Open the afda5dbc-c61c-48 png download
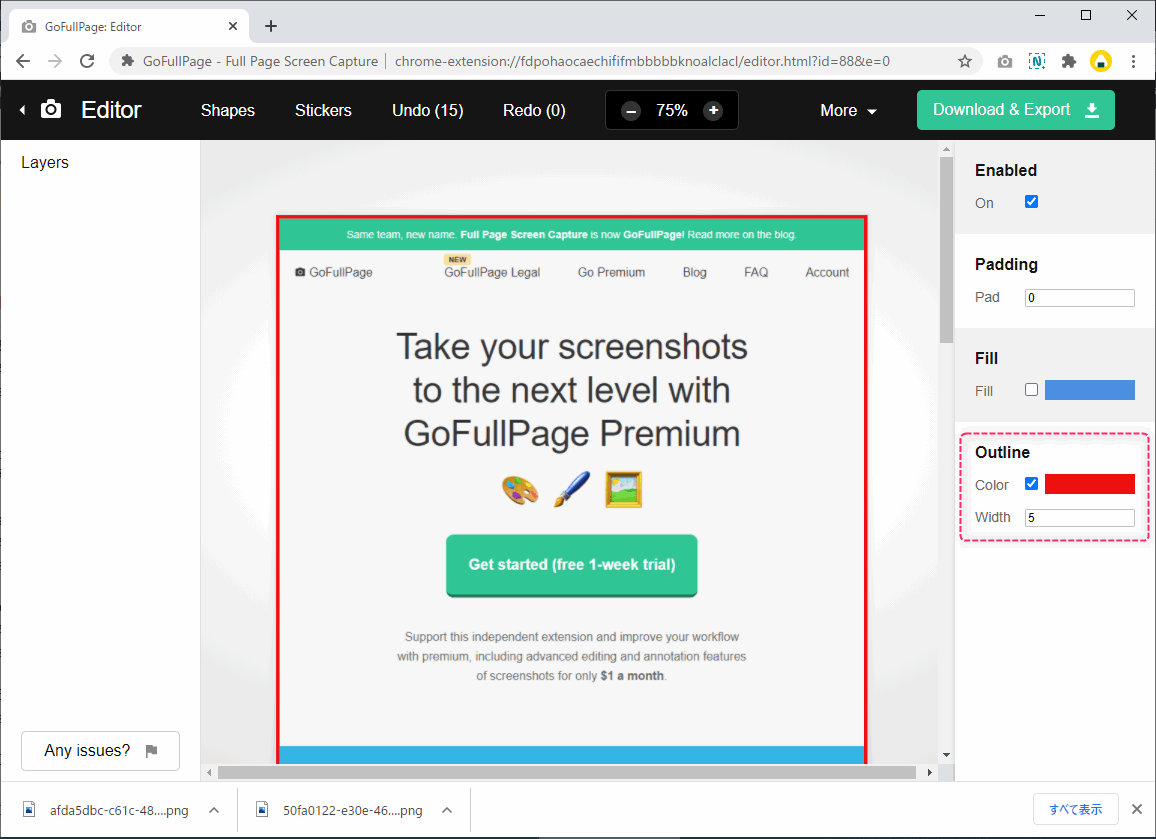The height and width of the screenshot is (839, 1156). [119, 810]
